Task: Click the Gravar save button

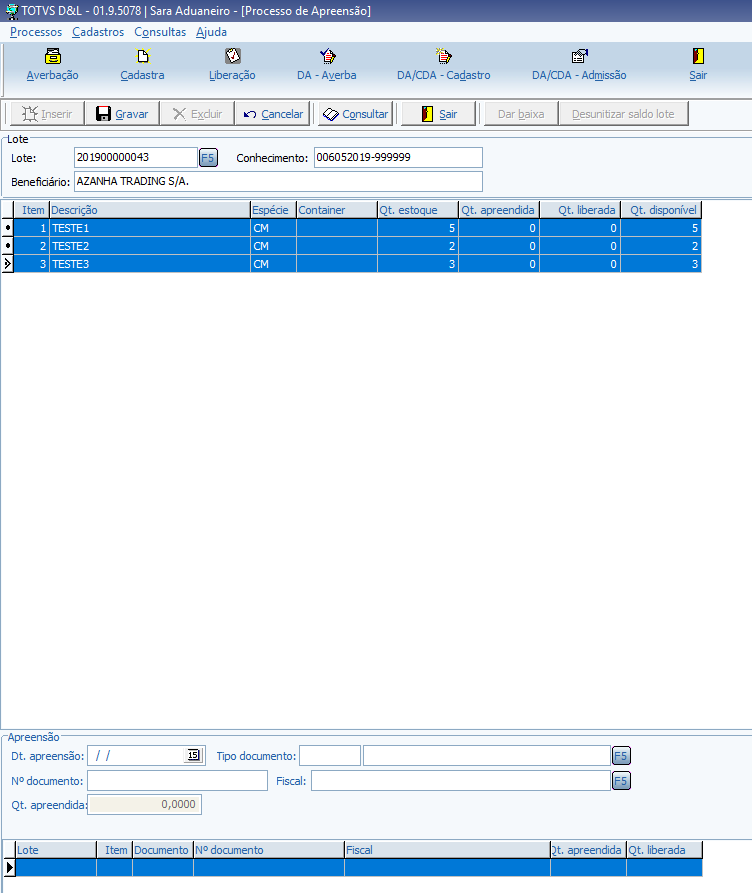Action: (122, 113)
